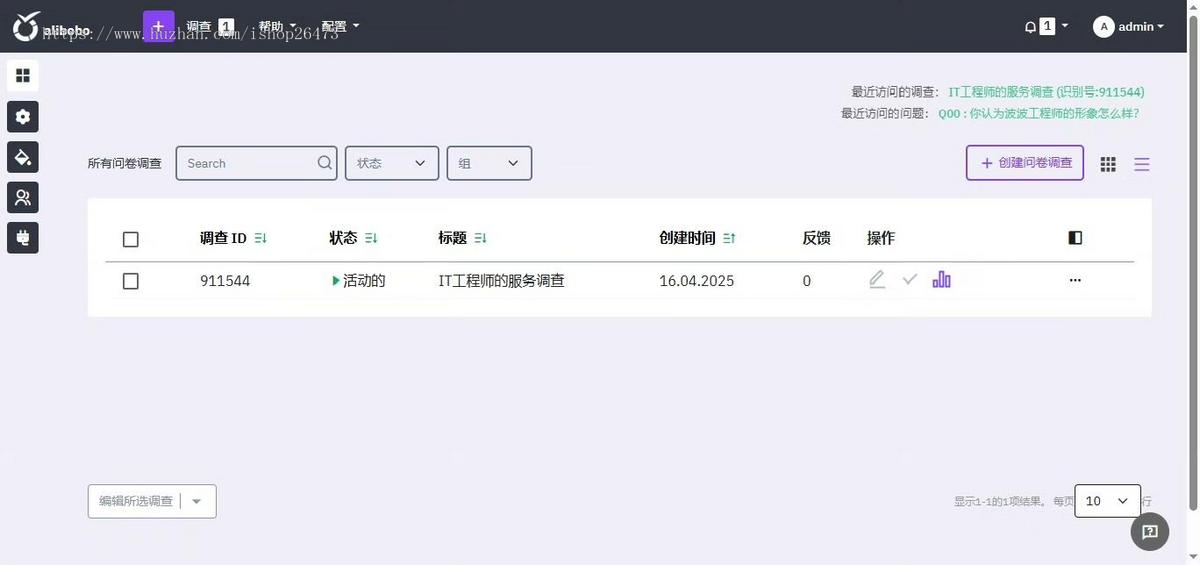Open recent question link Q00
1200x565 pixels.
1038,113
